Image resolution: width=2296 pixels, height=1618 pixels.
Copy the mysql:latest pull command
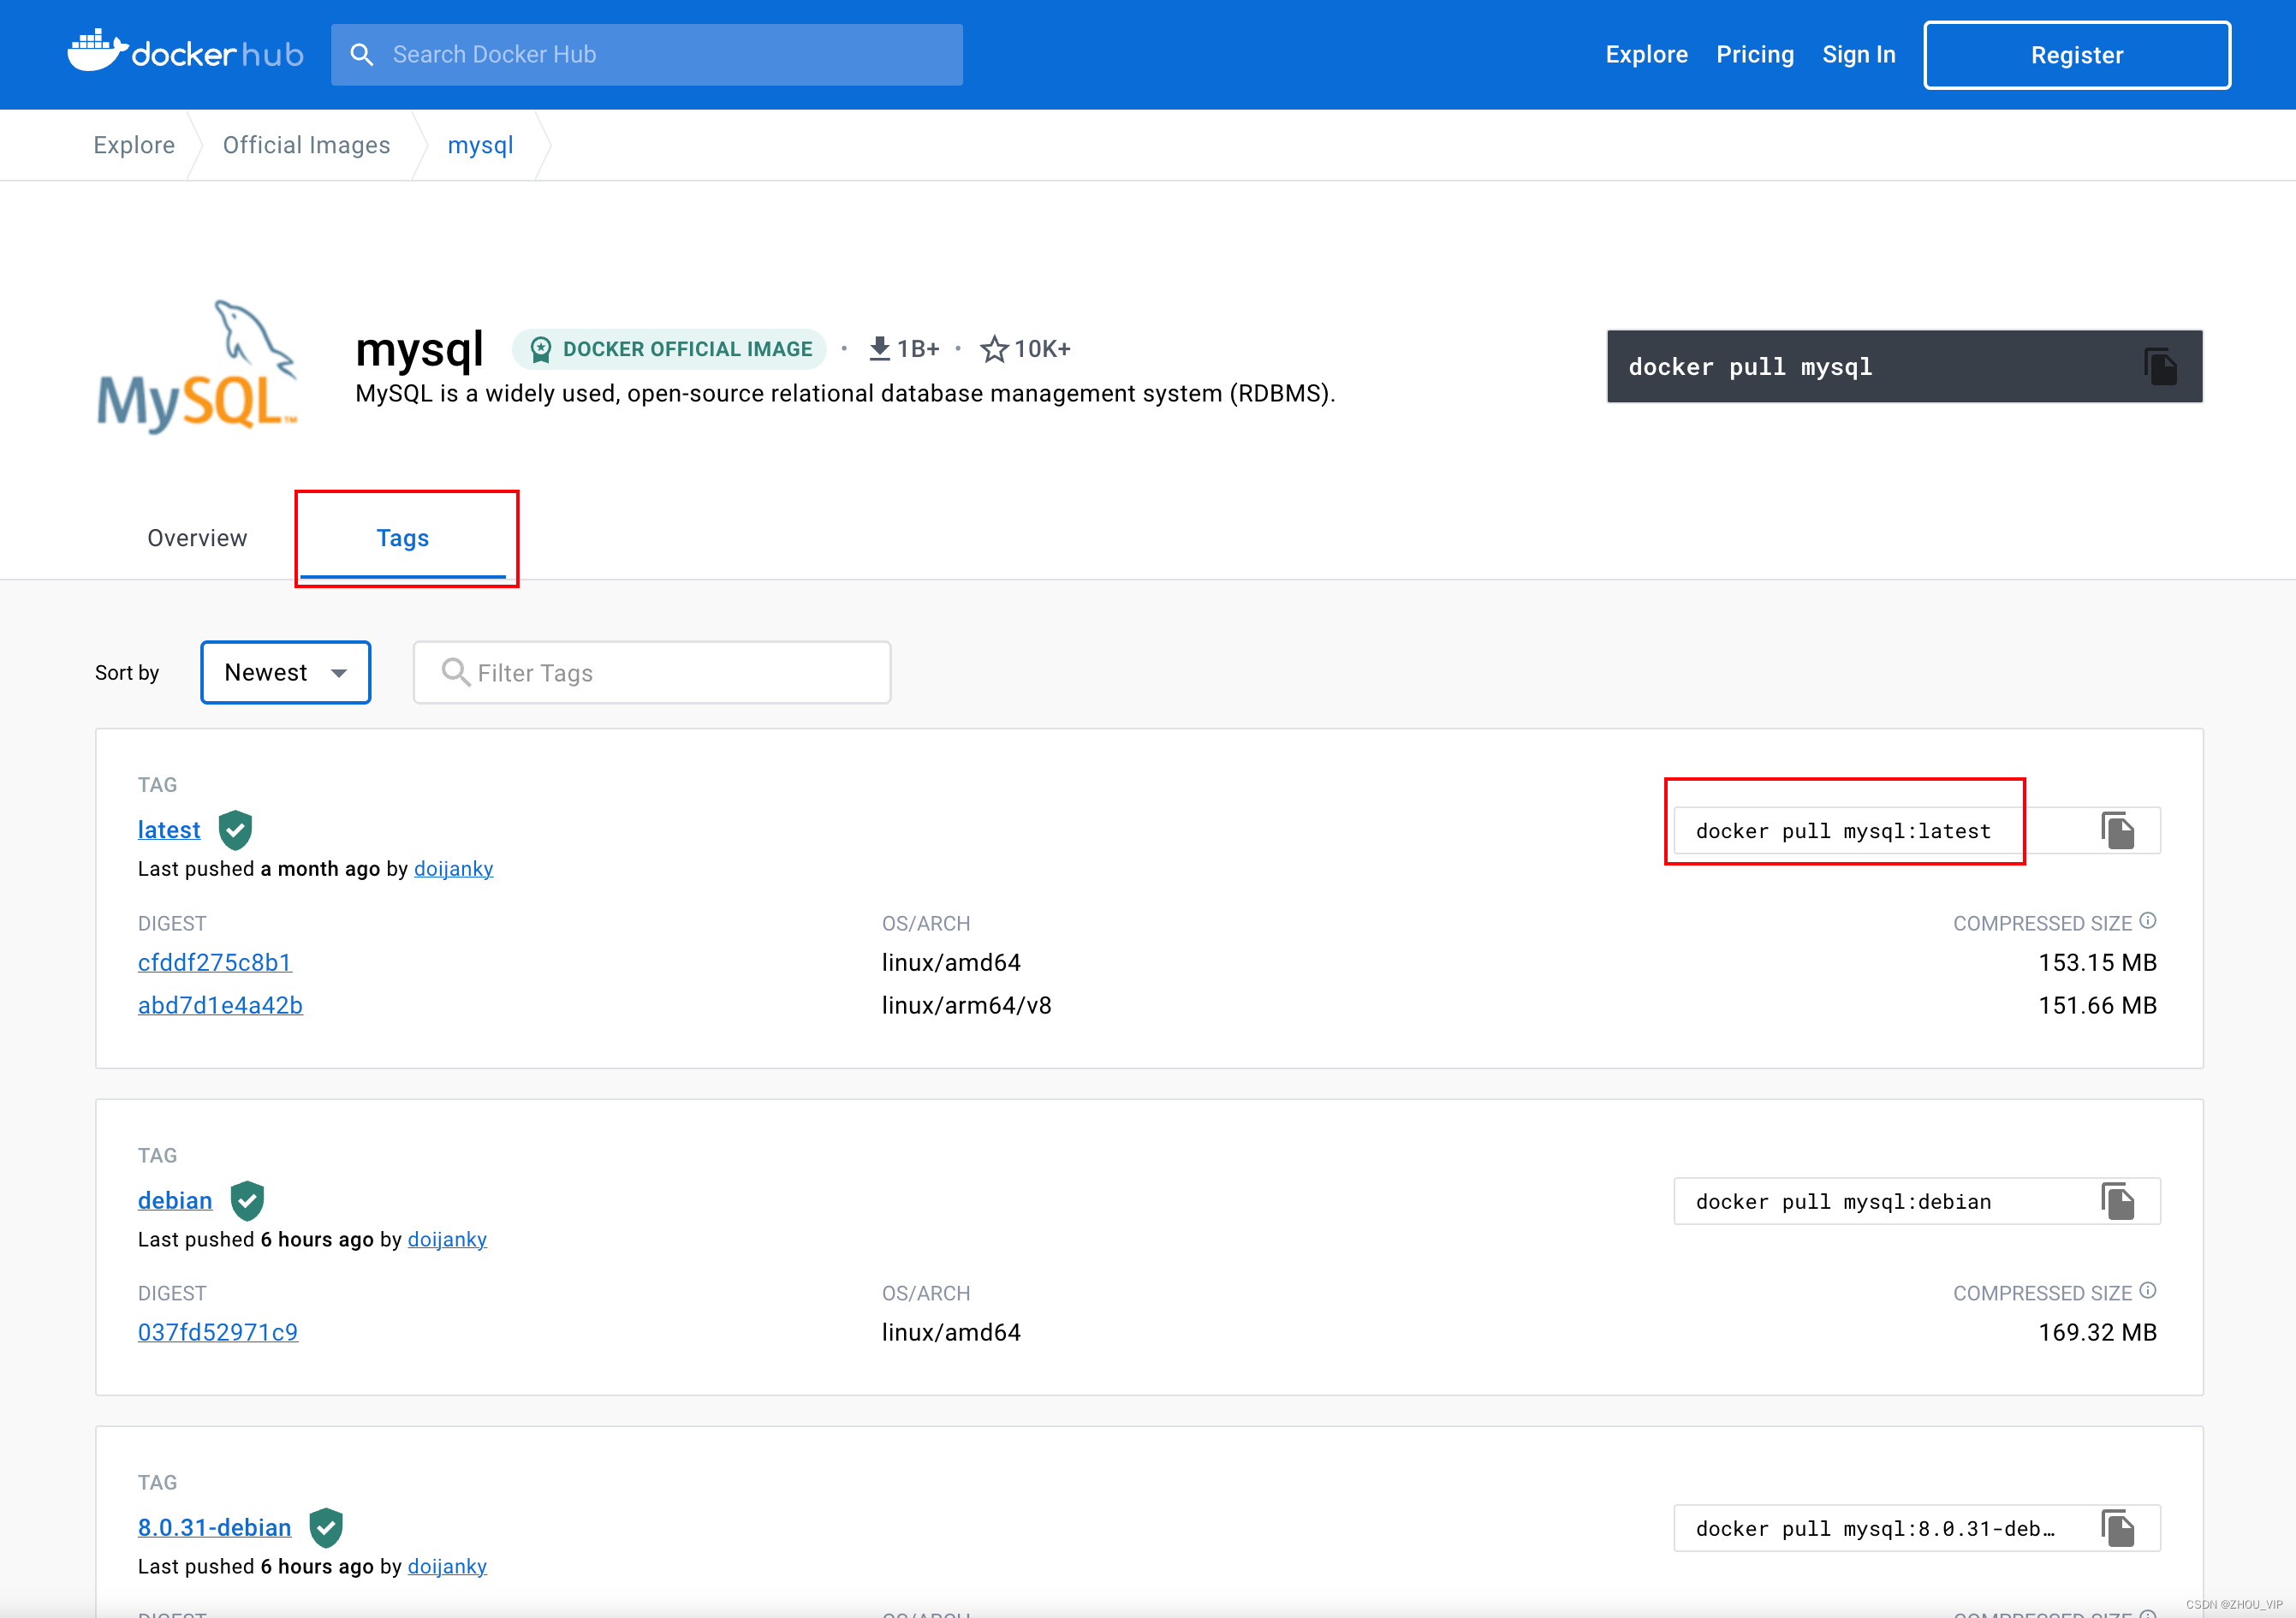tap(2119, 830)
